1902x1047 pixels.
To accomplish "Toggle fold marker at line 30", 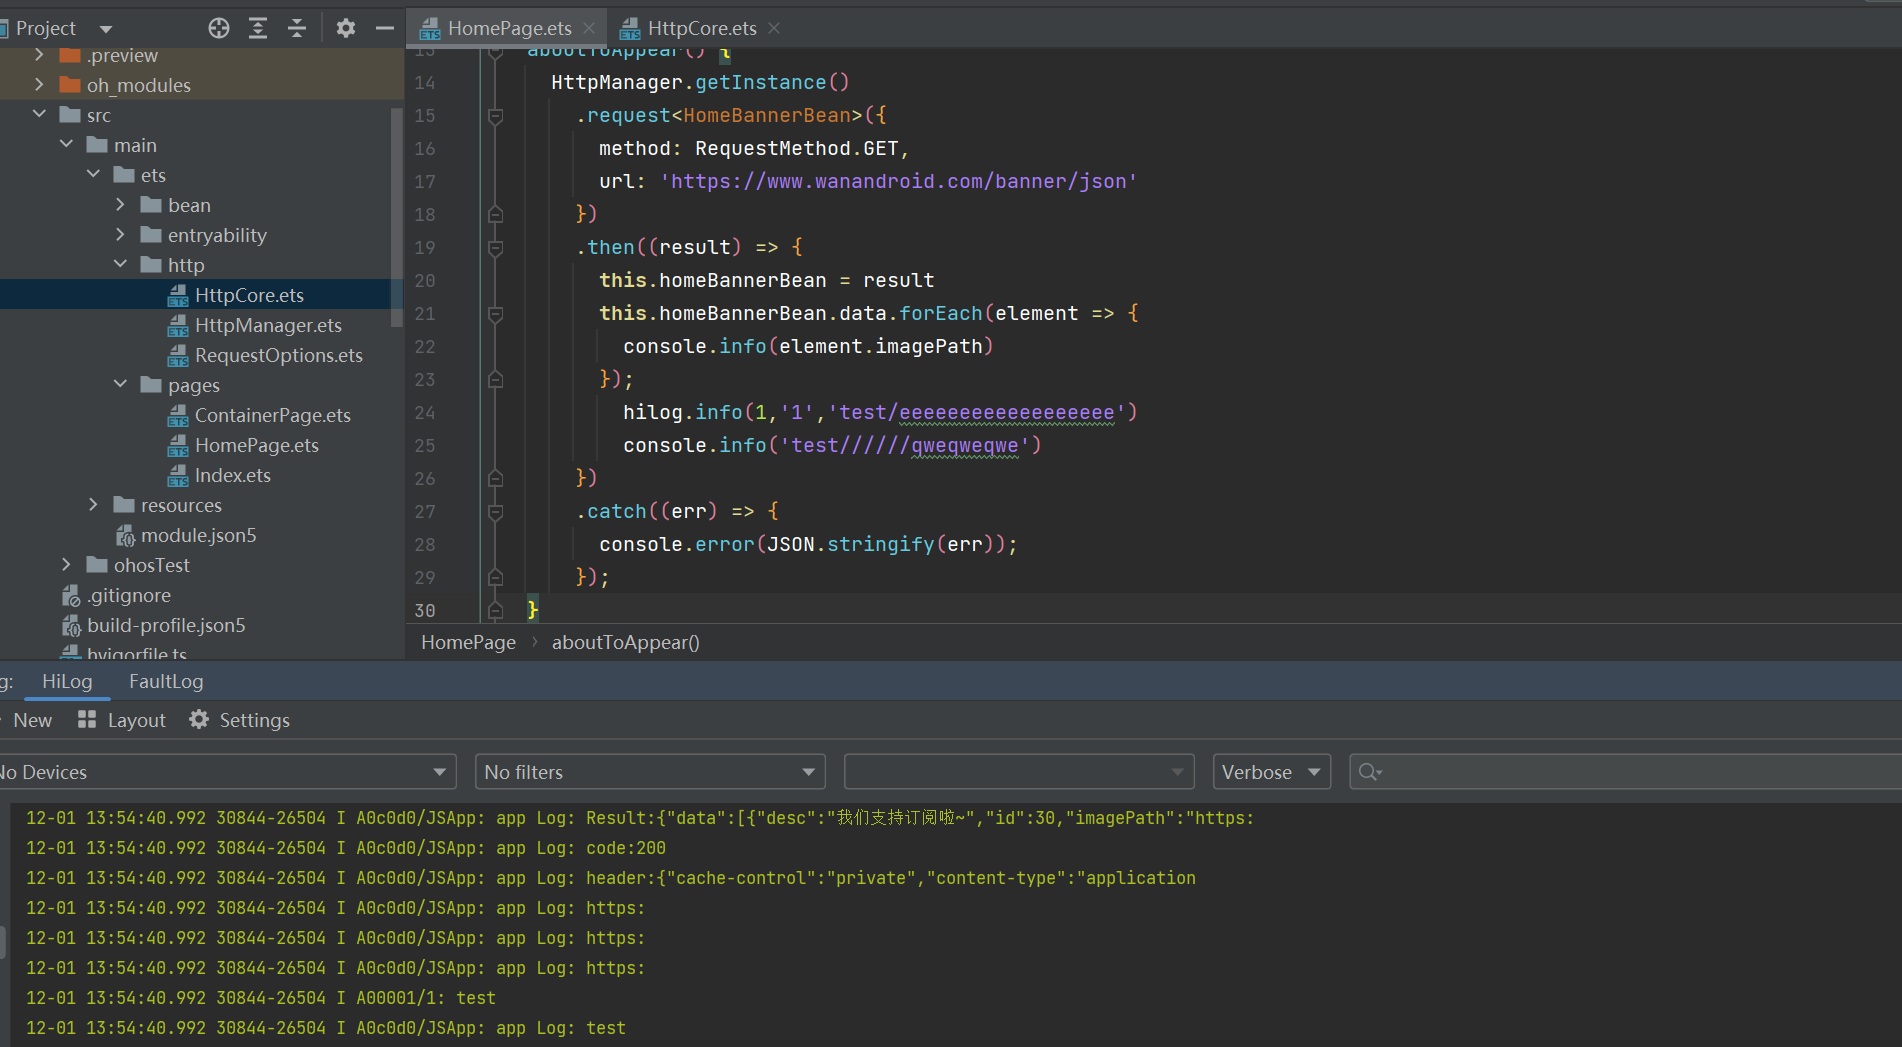I will coord(495,610).
